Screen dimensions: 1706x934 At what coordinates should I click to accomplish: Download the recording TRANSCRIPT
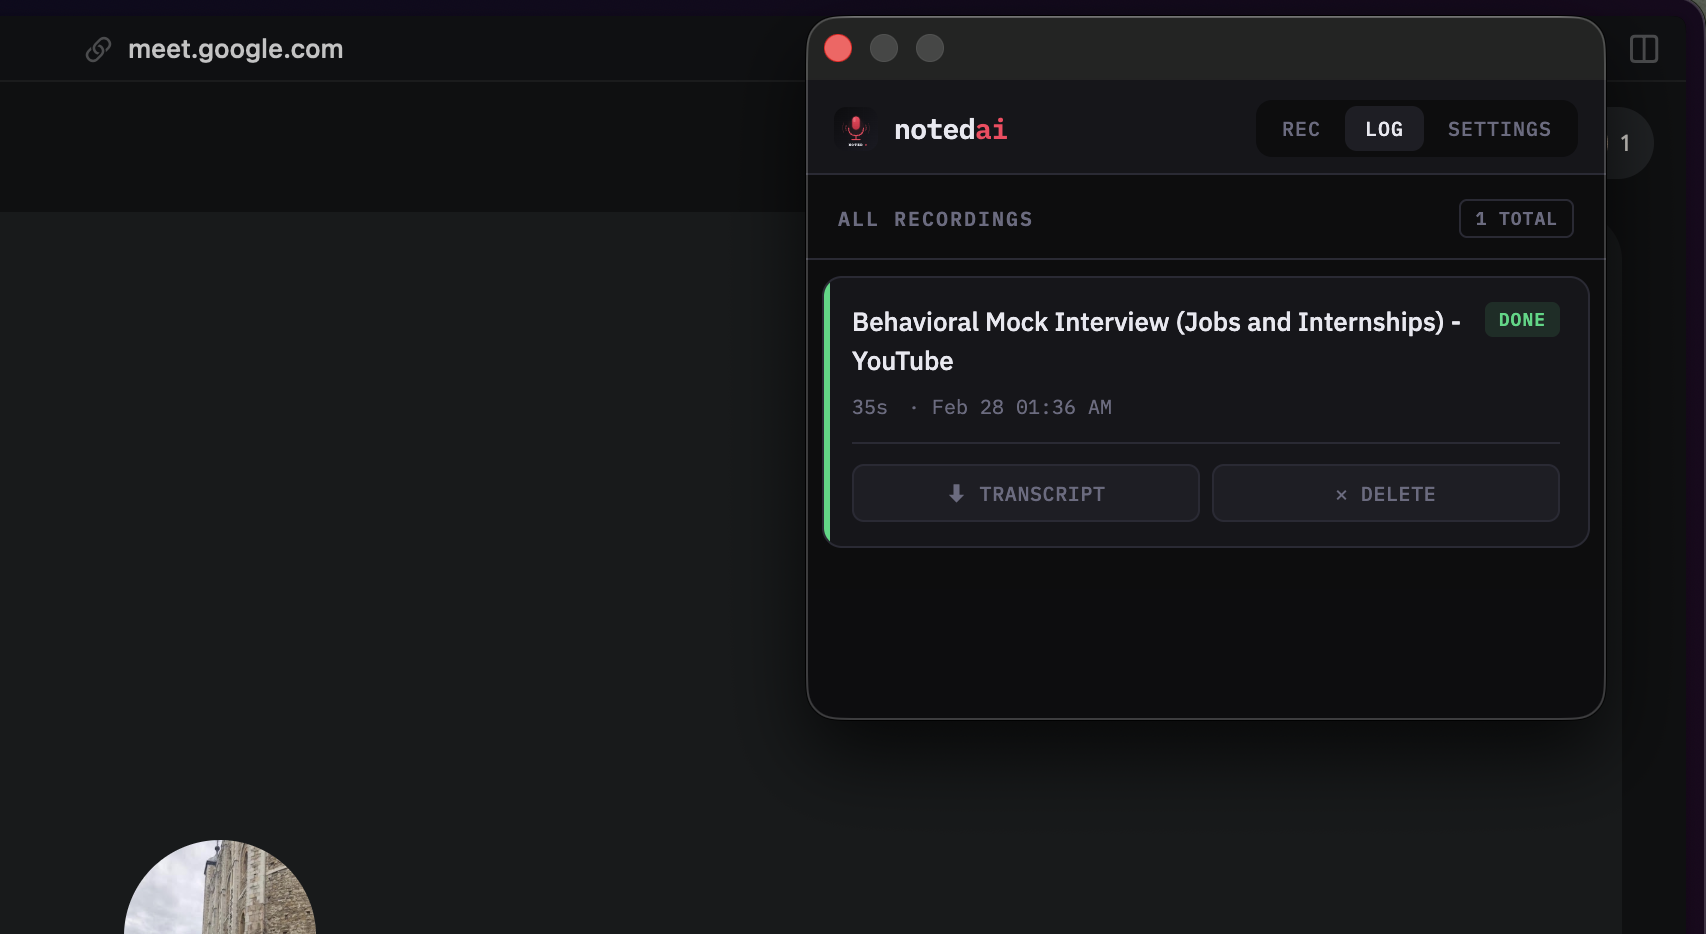pos(1025,493)
